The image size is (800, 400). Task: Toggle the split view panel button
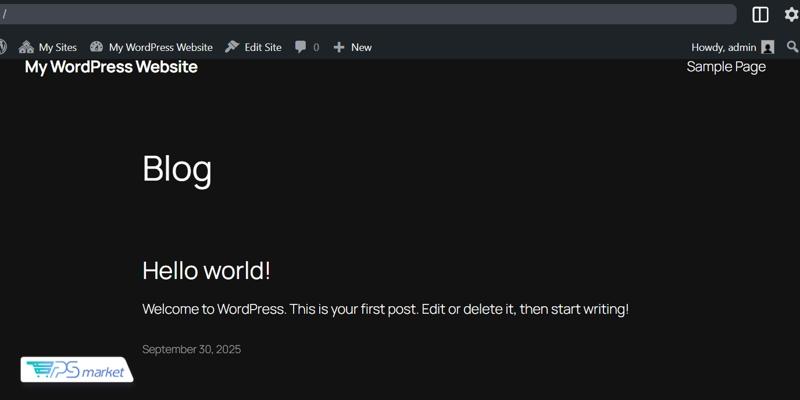click(760, 15)
